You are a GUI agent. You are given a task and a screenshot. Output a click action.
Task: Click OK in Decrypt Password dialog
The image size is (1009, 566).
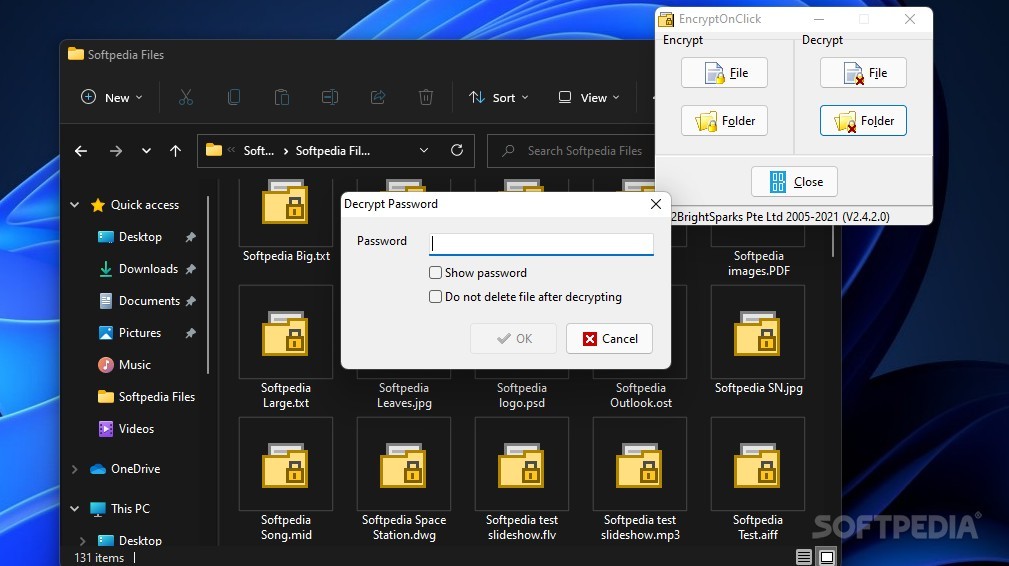(x=513, y=338)
